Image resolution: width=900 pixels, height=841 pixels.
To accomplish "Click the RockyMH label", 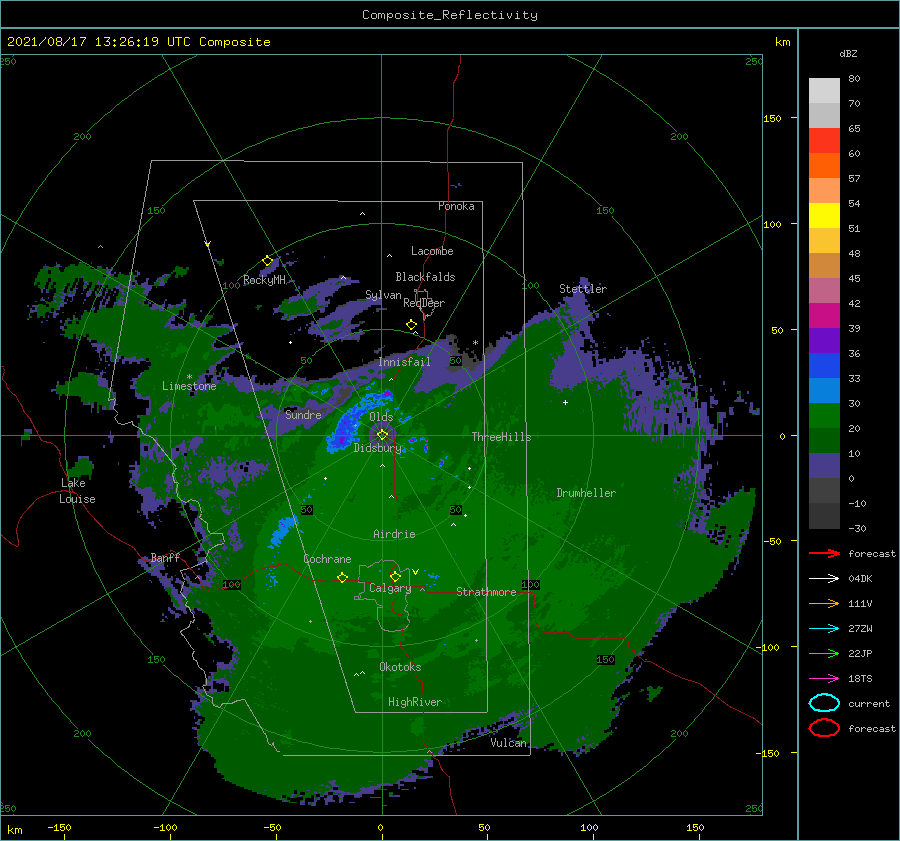I will tap(264, 280).
